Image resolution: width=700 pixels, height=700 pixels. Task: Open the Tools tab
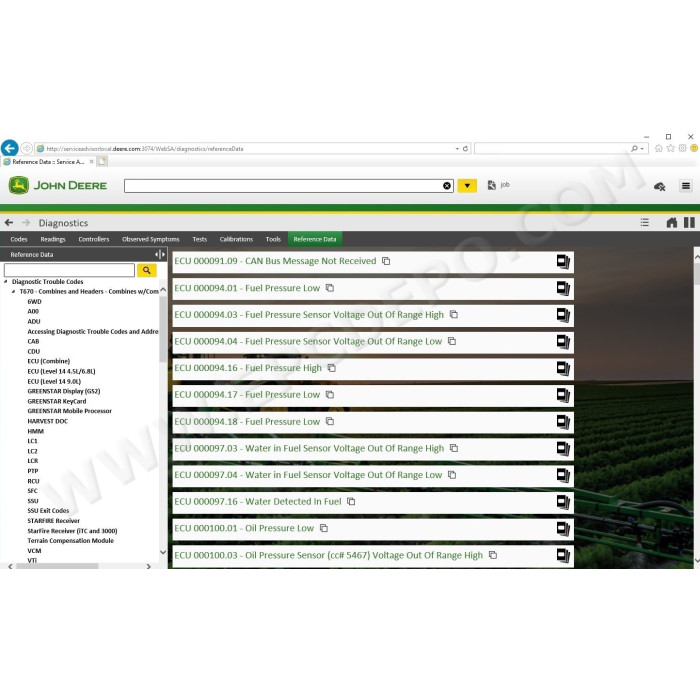273,239
